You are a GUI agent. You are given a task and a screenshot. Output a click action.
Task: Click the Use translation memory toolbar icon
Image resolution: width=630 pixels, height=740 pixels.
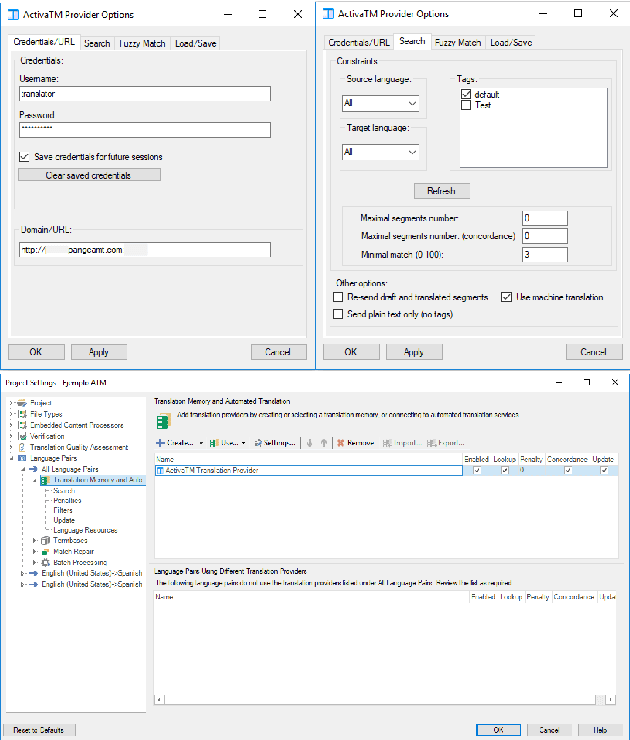[x=214, y=443]
